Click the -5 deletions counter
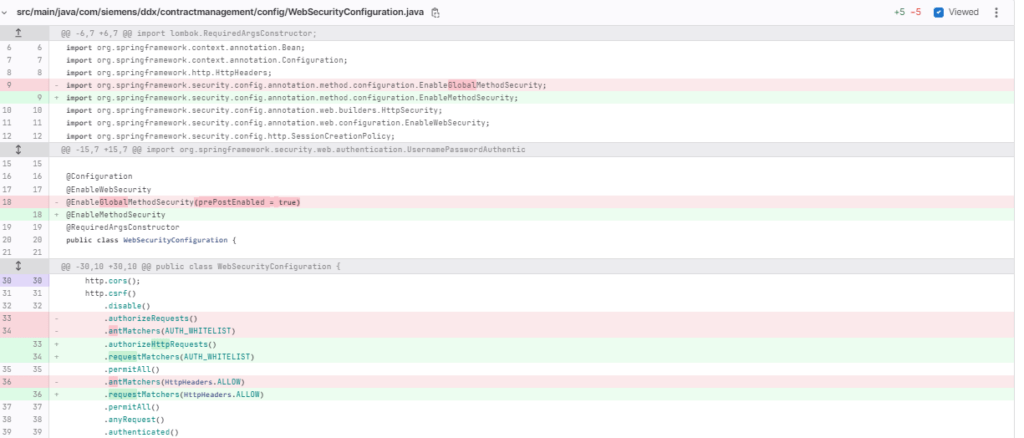This screenshot has width=1024, height=438. (916, 12)
